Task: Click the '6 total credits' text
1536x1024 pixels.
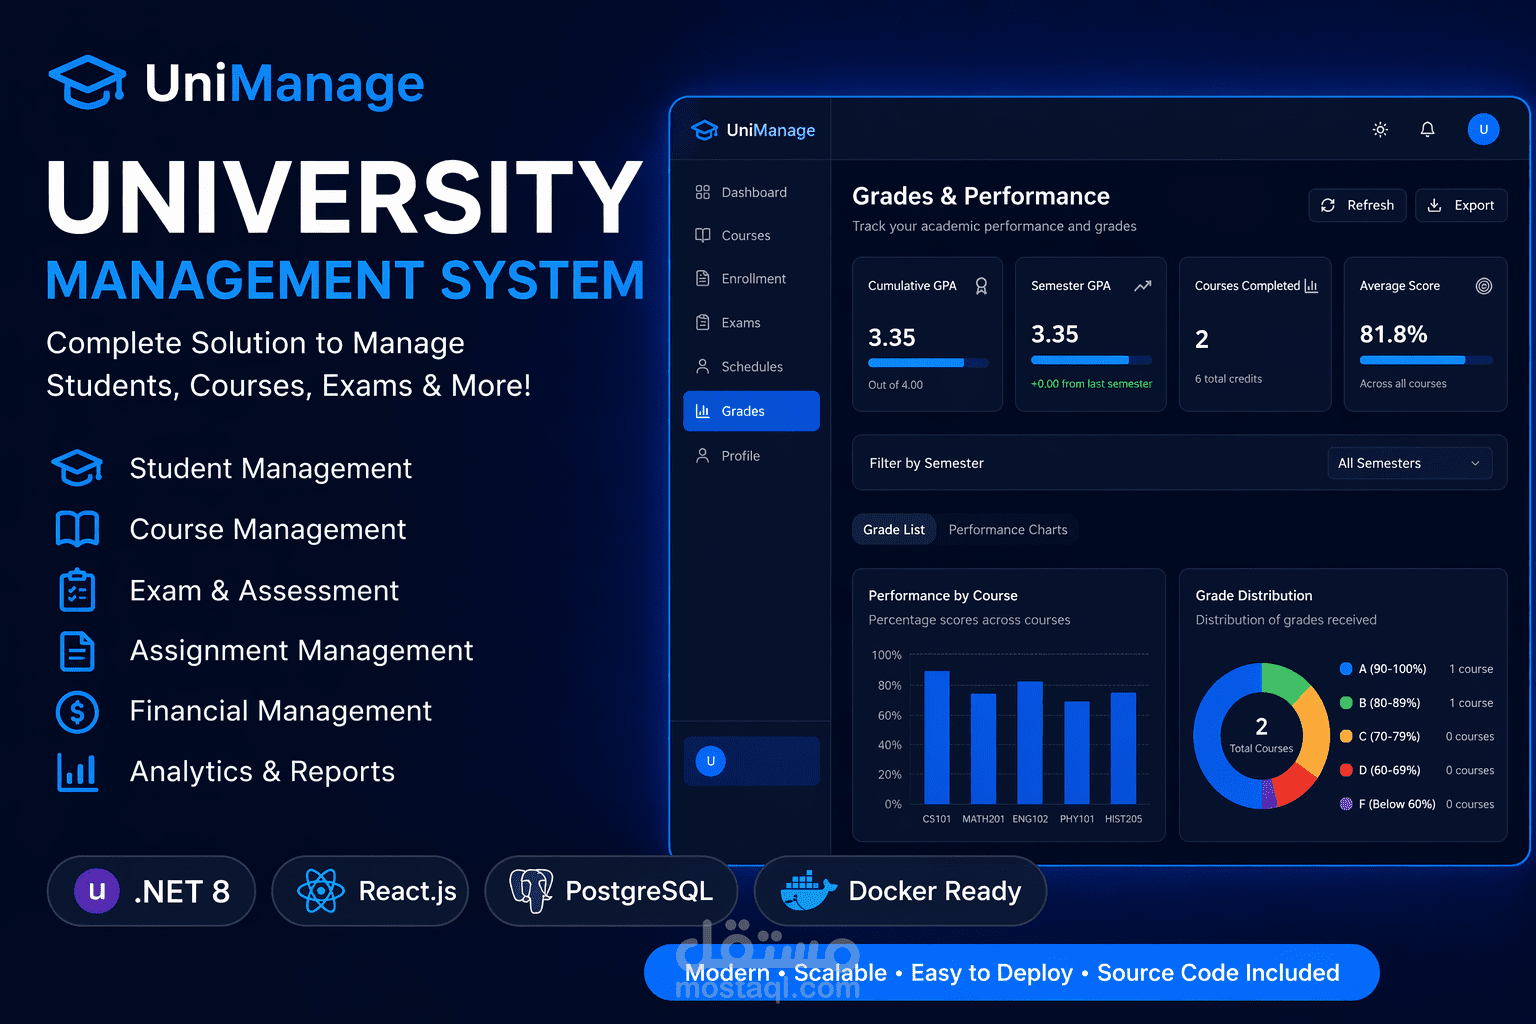Action: point(1228,379)
